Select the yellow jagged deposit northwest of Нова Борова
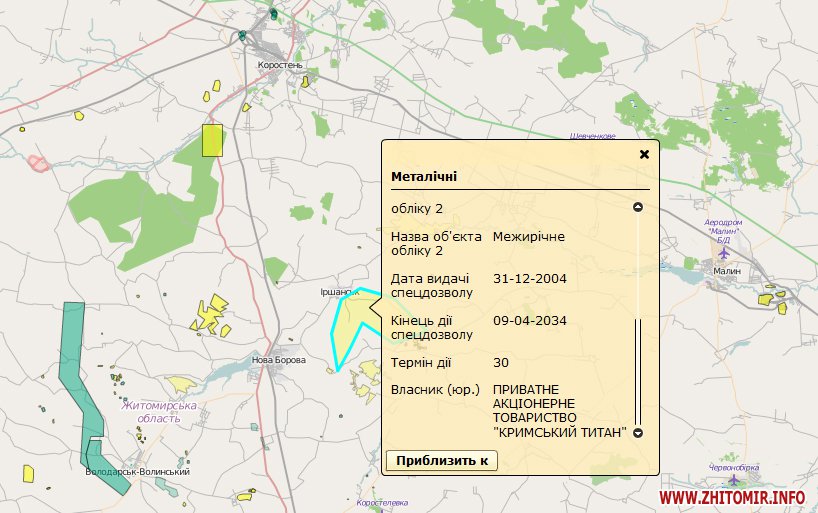The width and height of the screenshot is (818, 513). (x=210, y=312)
